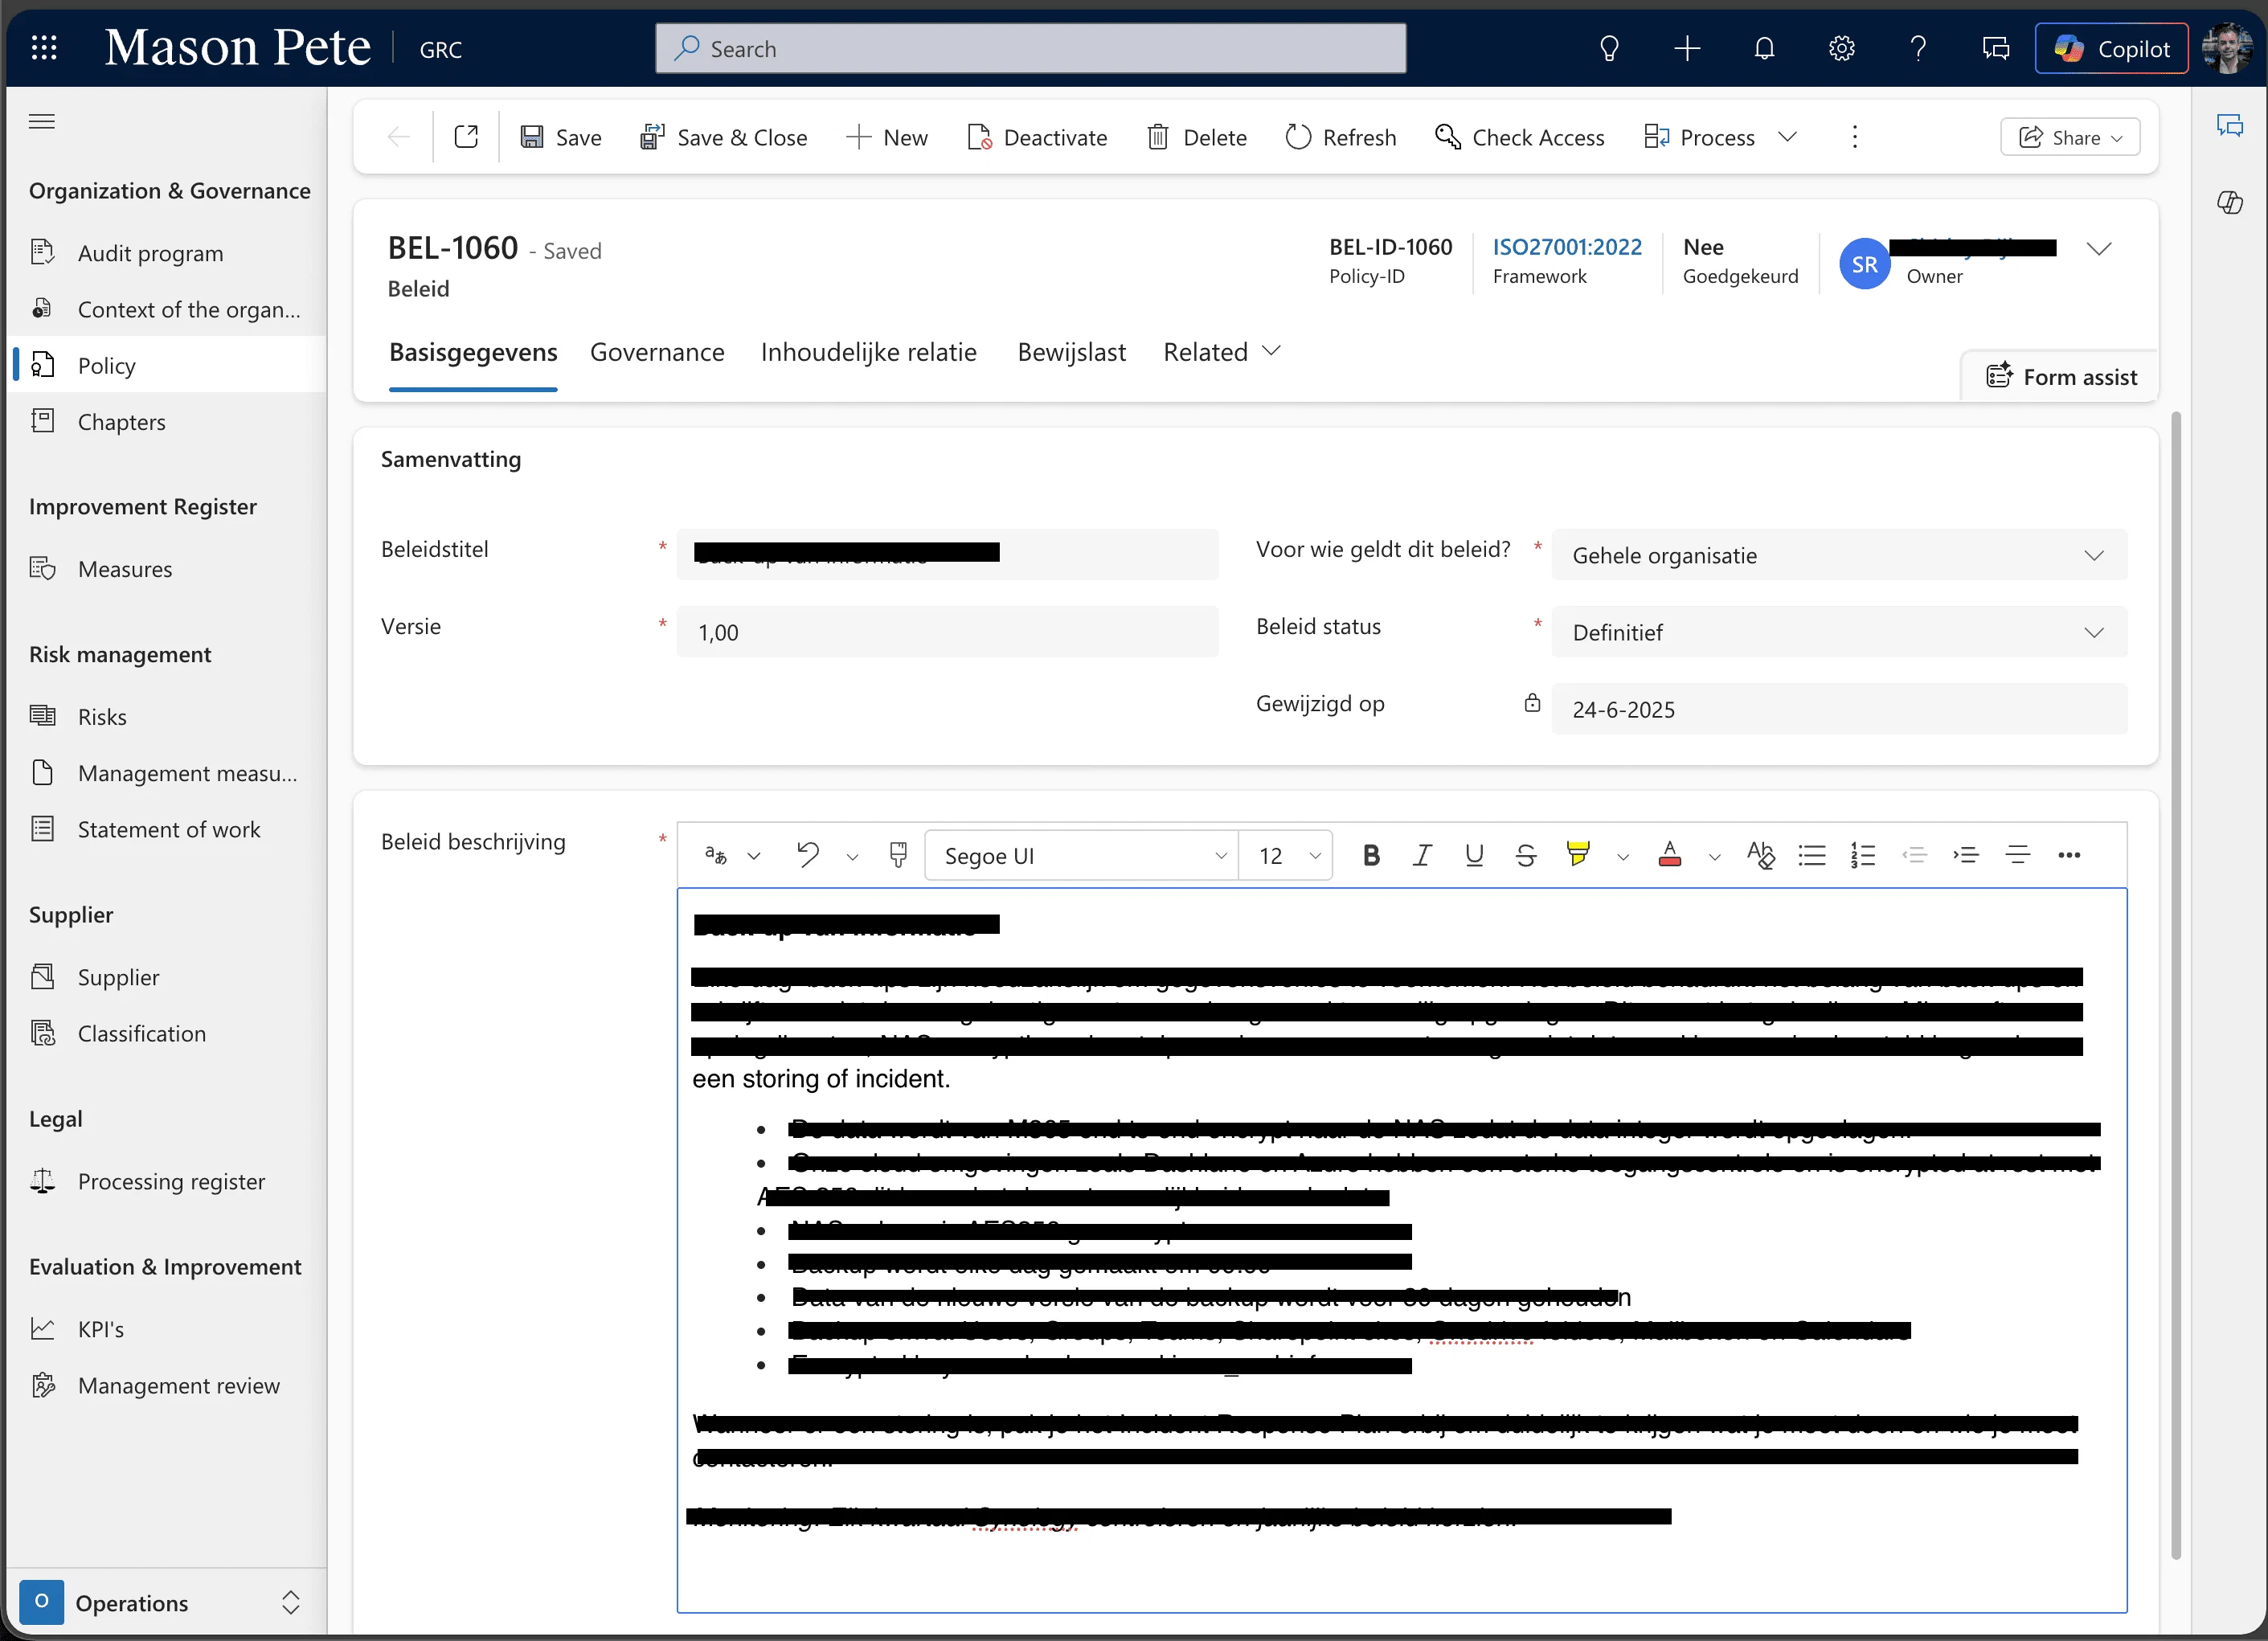
Task: Open the app launcher waffle icon
Action: coord(44,48)
